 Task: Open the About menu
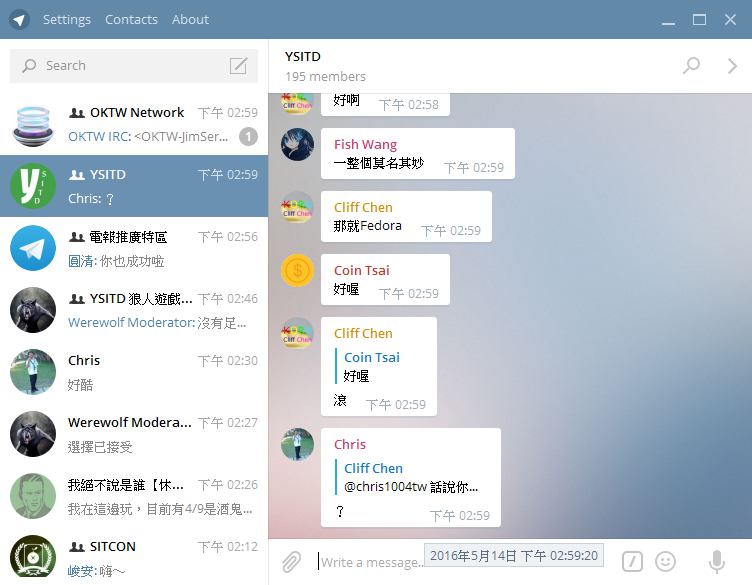pos(190,20)
